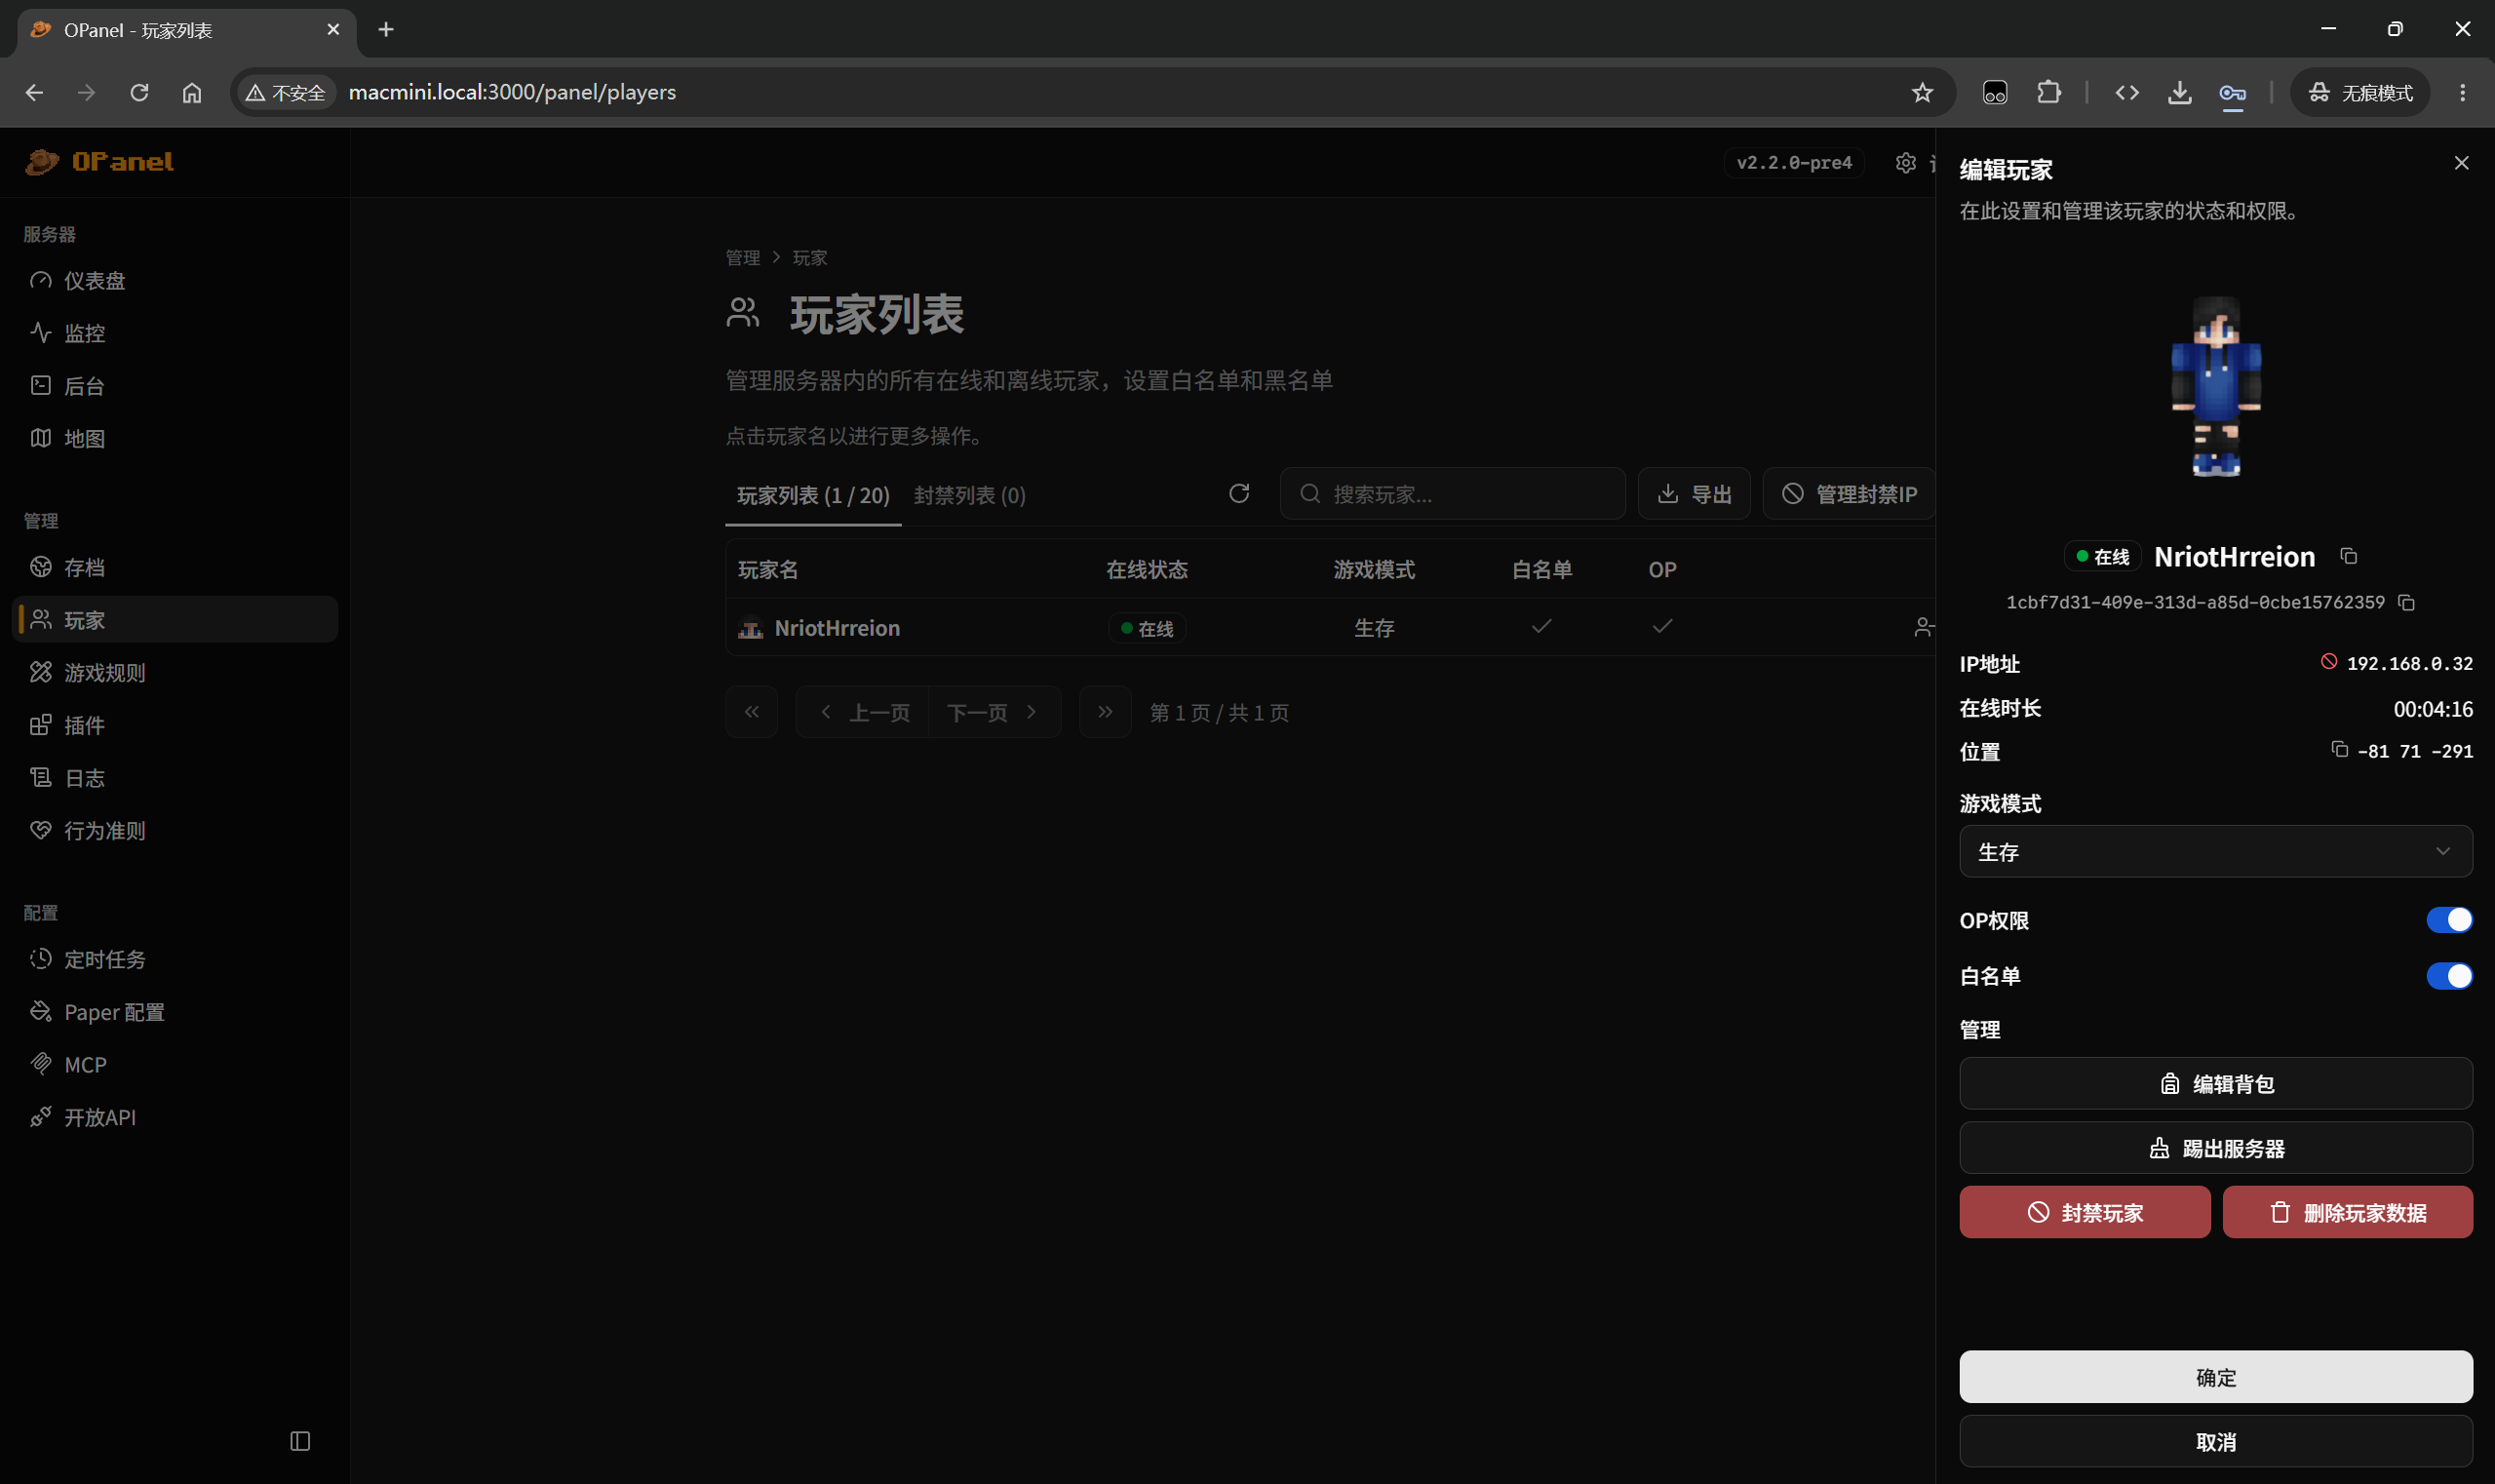Viewport: 2495px width, 1484px height.
Task: Open Scheduled Tasks (定时任务) page
Action: tap(175, 959)
